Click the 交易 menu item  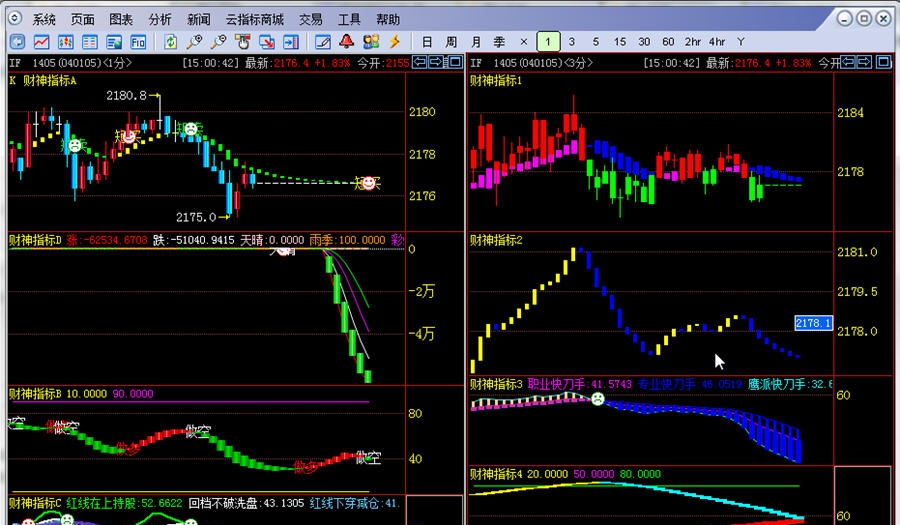pos(310,20)
